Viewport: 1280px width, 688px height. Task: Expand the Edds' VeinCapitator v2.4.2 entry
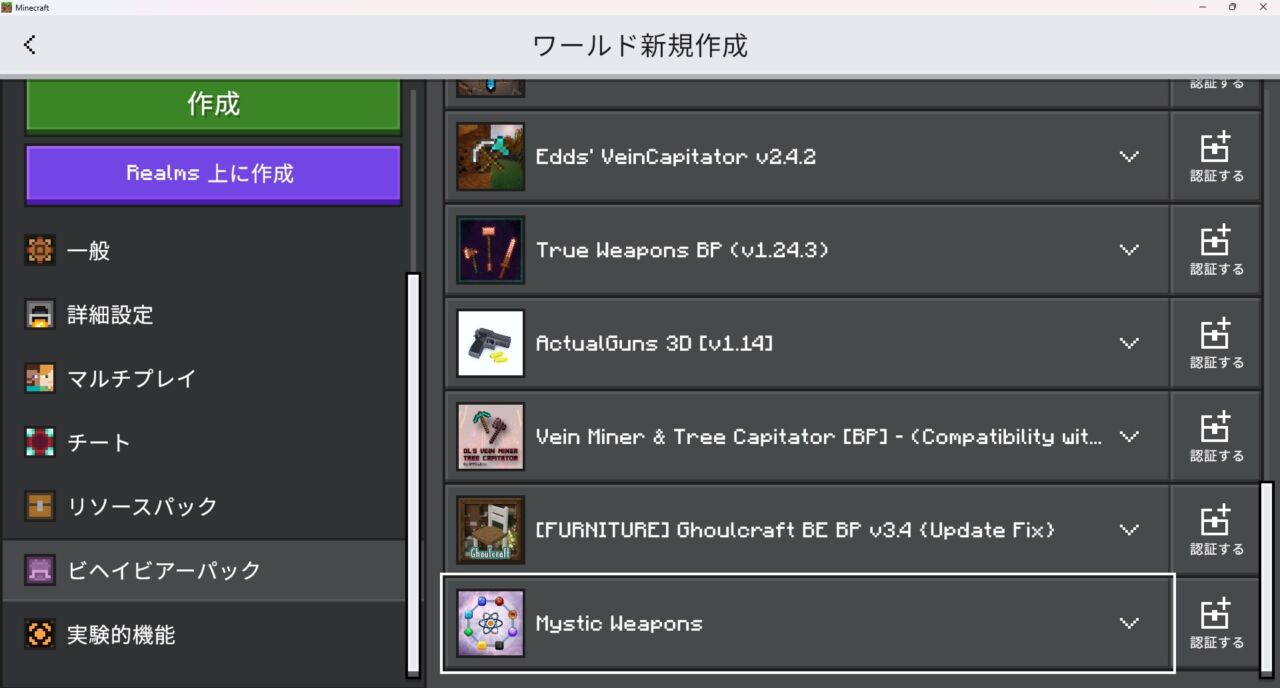click(x=1129, y=156)
